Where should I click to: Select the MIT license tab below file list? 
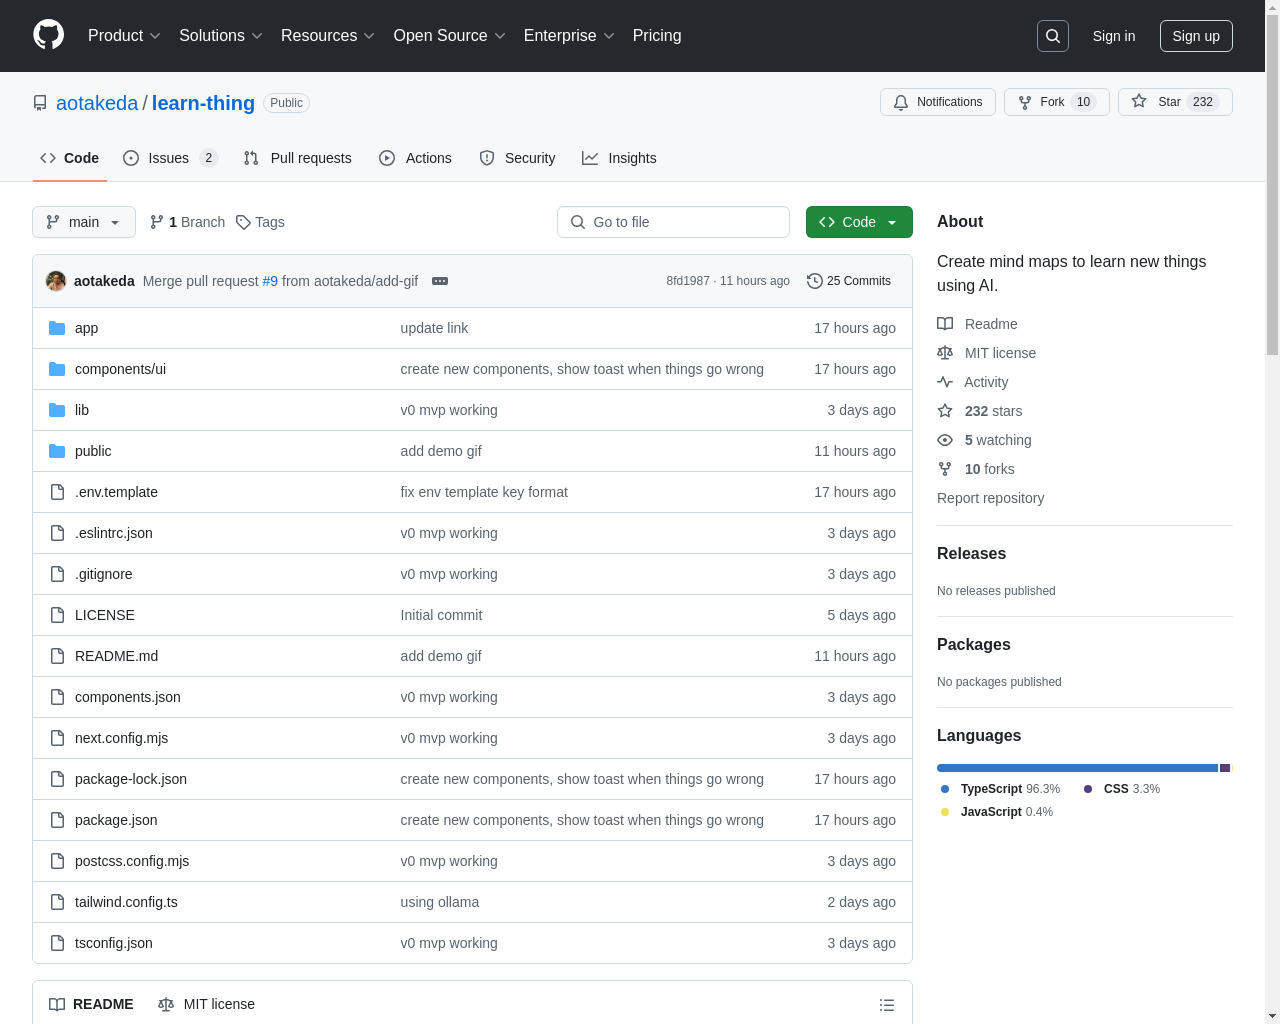(206, 1004)
